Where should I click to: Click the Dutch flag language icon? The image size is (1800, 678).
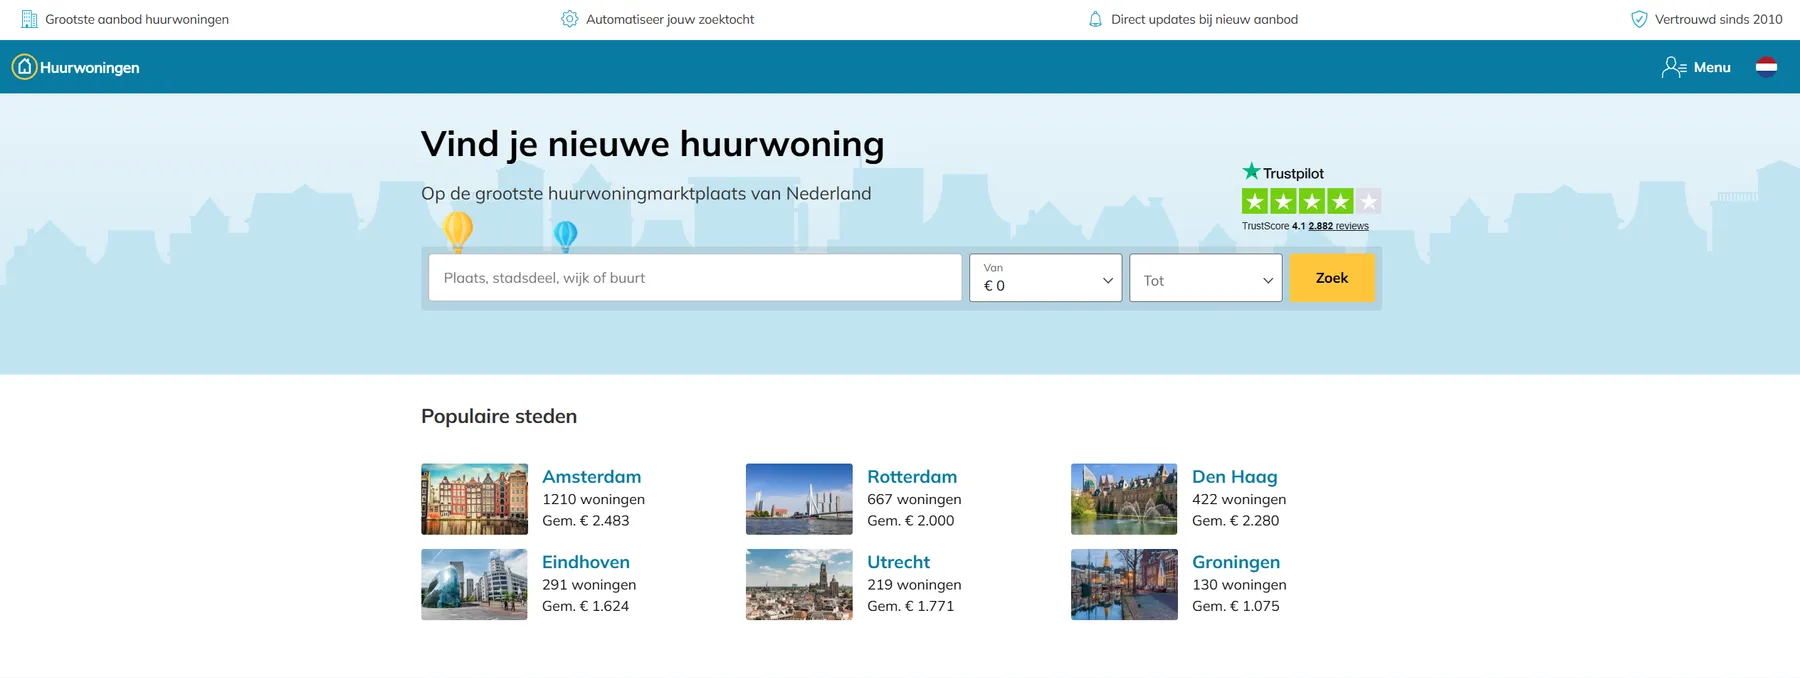point(1766,67)
